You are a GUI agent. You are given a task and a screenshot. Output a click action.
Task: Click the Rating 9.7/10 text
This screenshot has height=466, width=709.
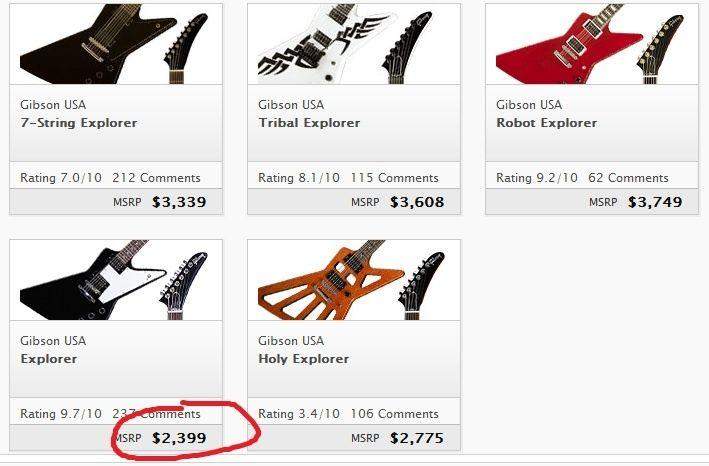(61, 414)
